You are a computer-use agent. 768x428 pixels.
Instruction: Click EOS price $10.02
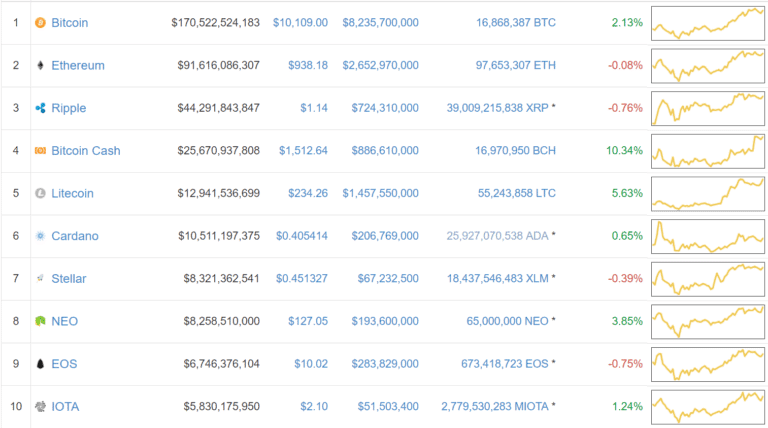[x=311, y=364]
